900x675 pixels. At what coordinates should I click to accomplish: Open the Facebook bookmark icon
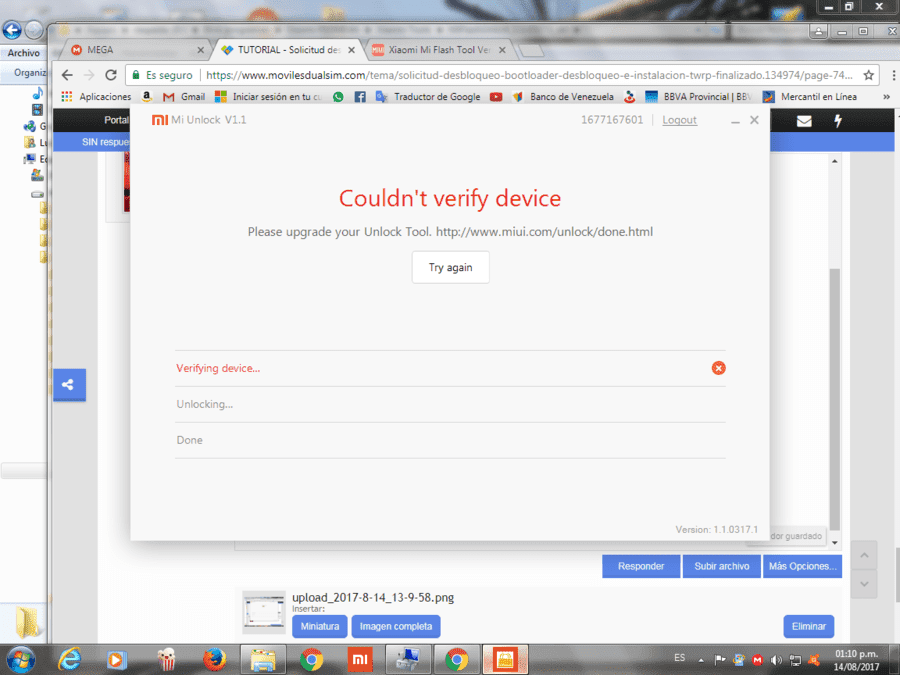pos(360,97)
